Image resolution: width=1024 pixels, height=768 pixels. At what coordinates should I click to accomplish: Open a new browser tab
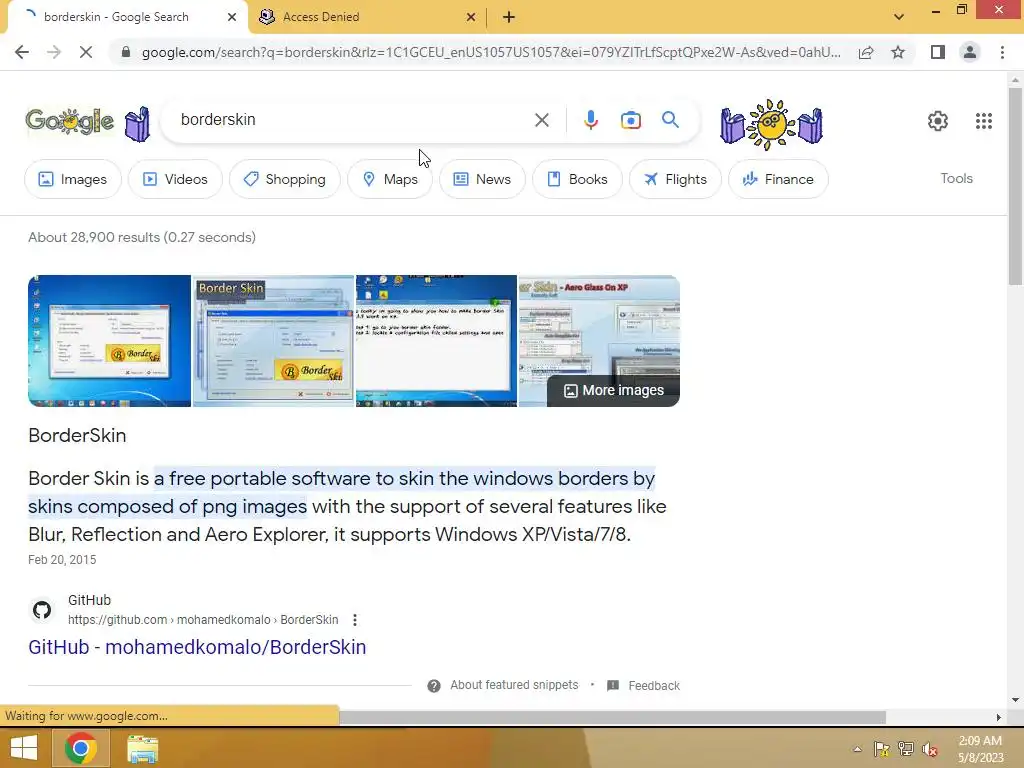tap(509, 17)
